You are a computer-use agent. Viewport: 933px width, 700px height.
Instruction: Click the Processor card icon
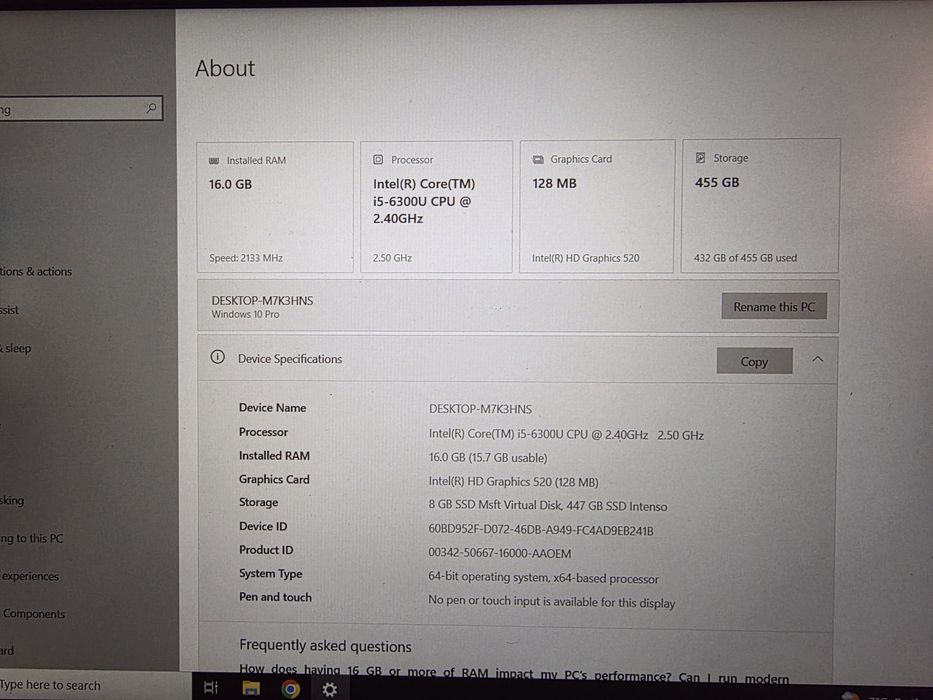[378, 160]
